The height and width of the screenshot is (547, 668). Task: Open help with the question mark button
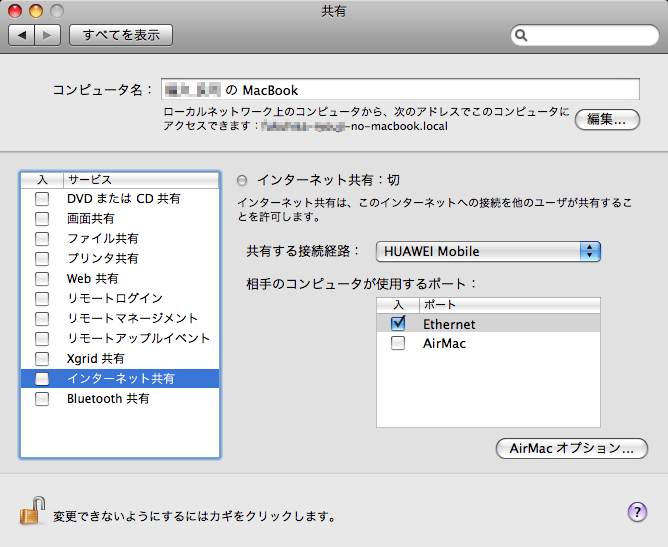(637, 512)
